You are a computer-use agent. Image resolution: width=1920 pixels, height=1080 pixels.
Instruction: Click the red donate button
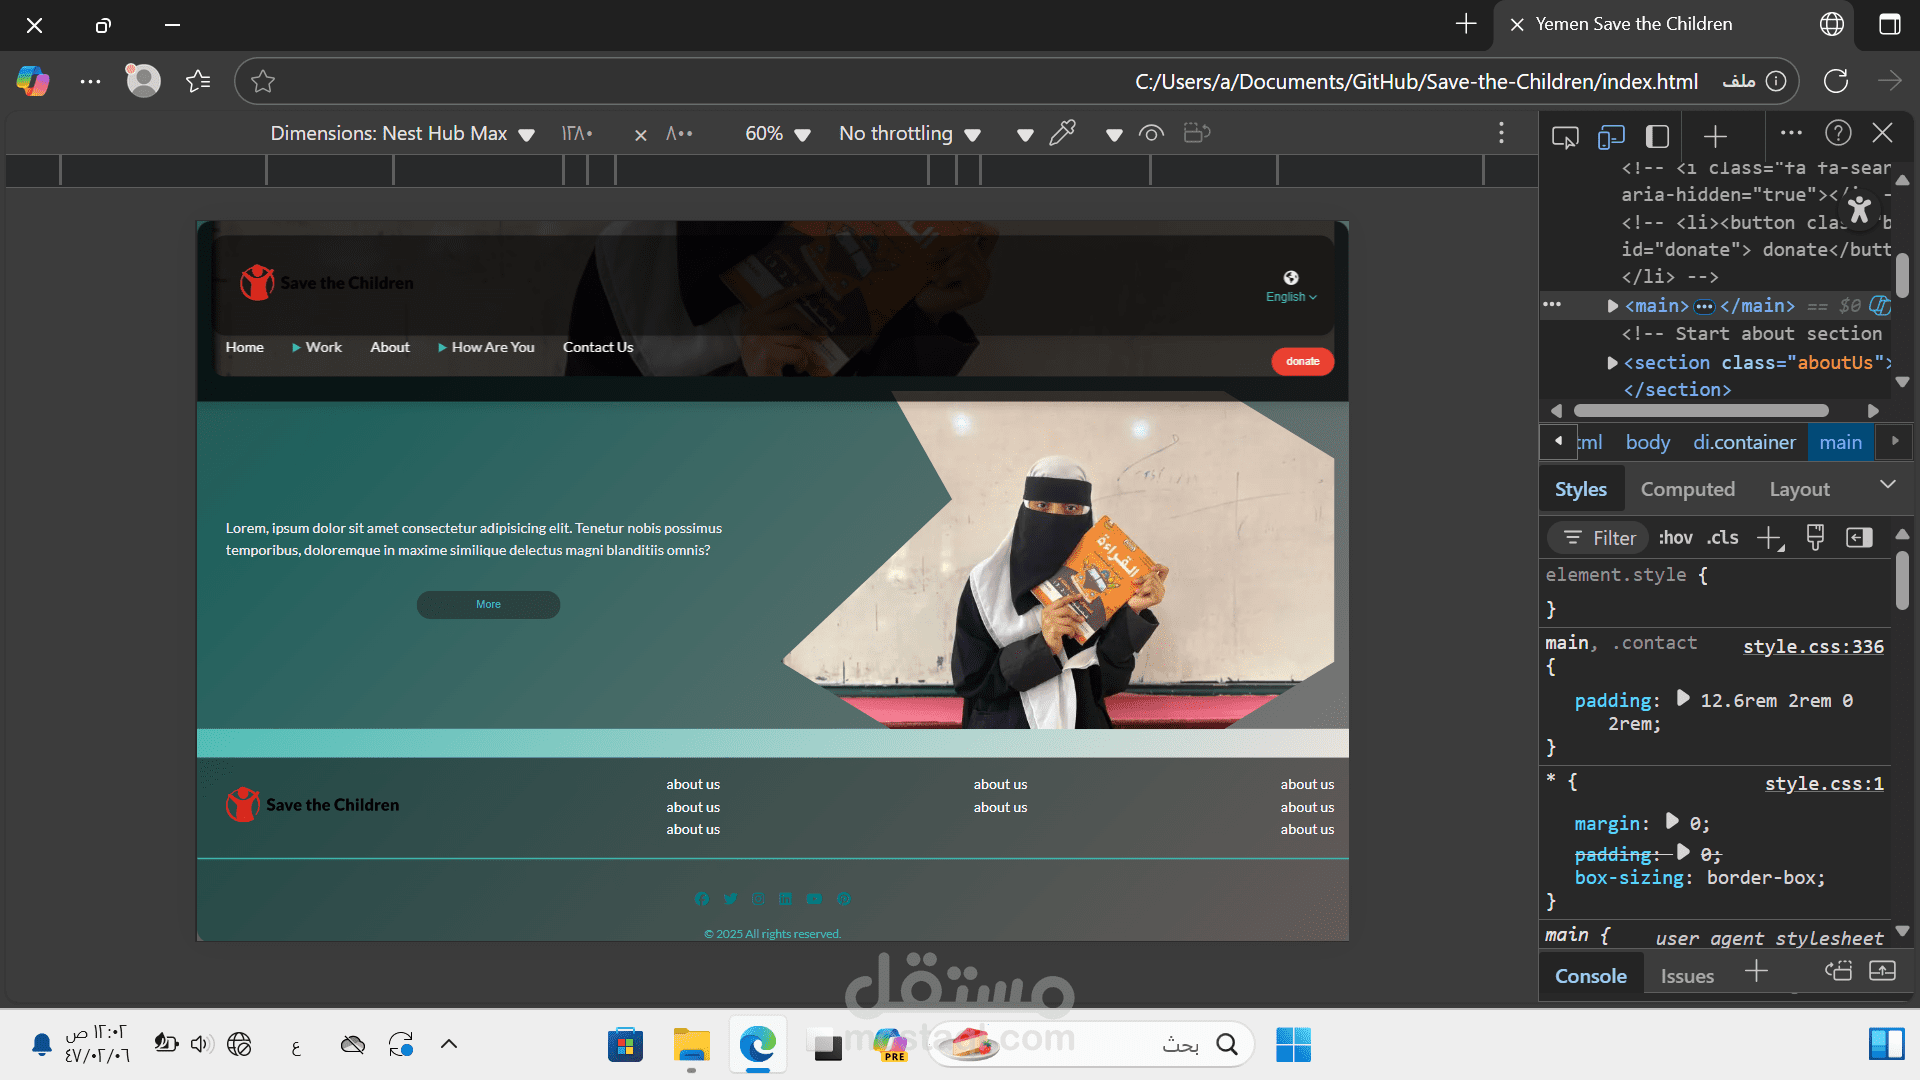point(1302,361)
